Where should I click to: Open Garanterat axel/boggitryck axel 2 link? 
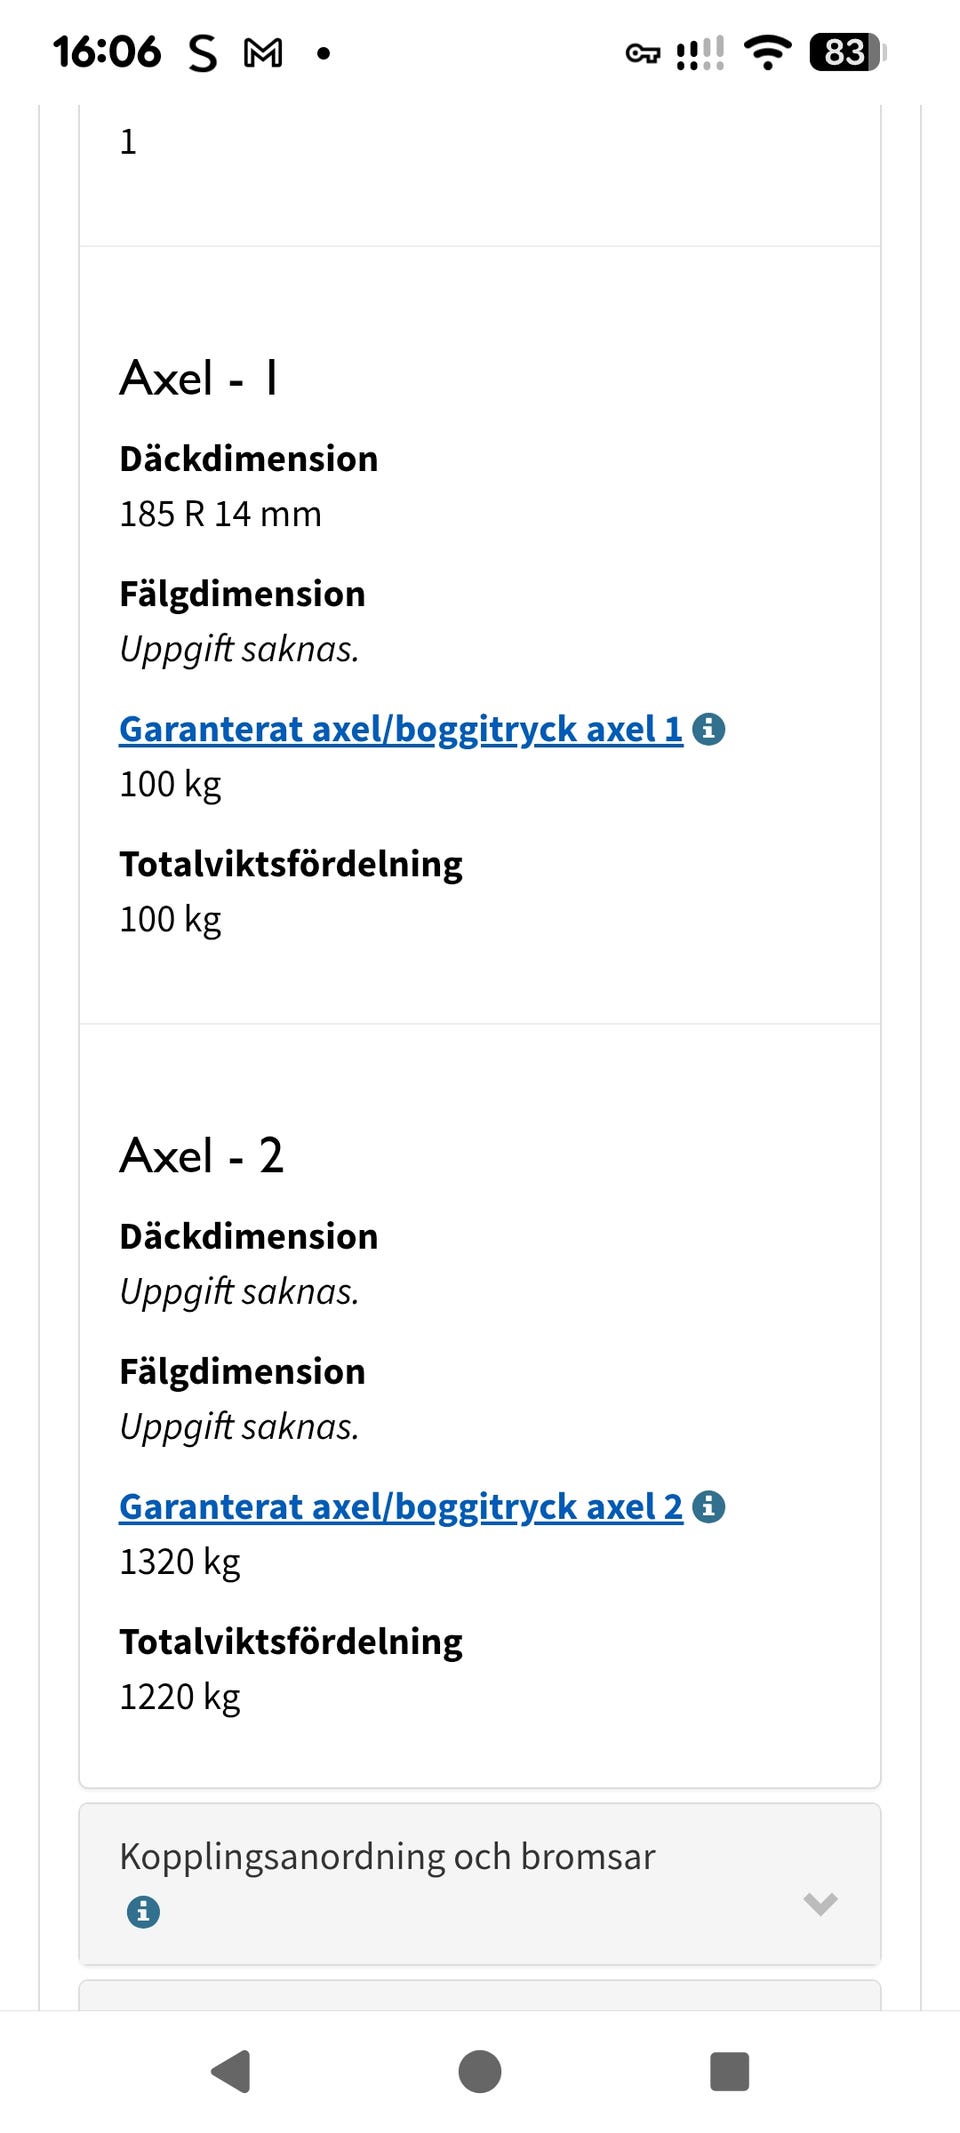(400, 1506)
